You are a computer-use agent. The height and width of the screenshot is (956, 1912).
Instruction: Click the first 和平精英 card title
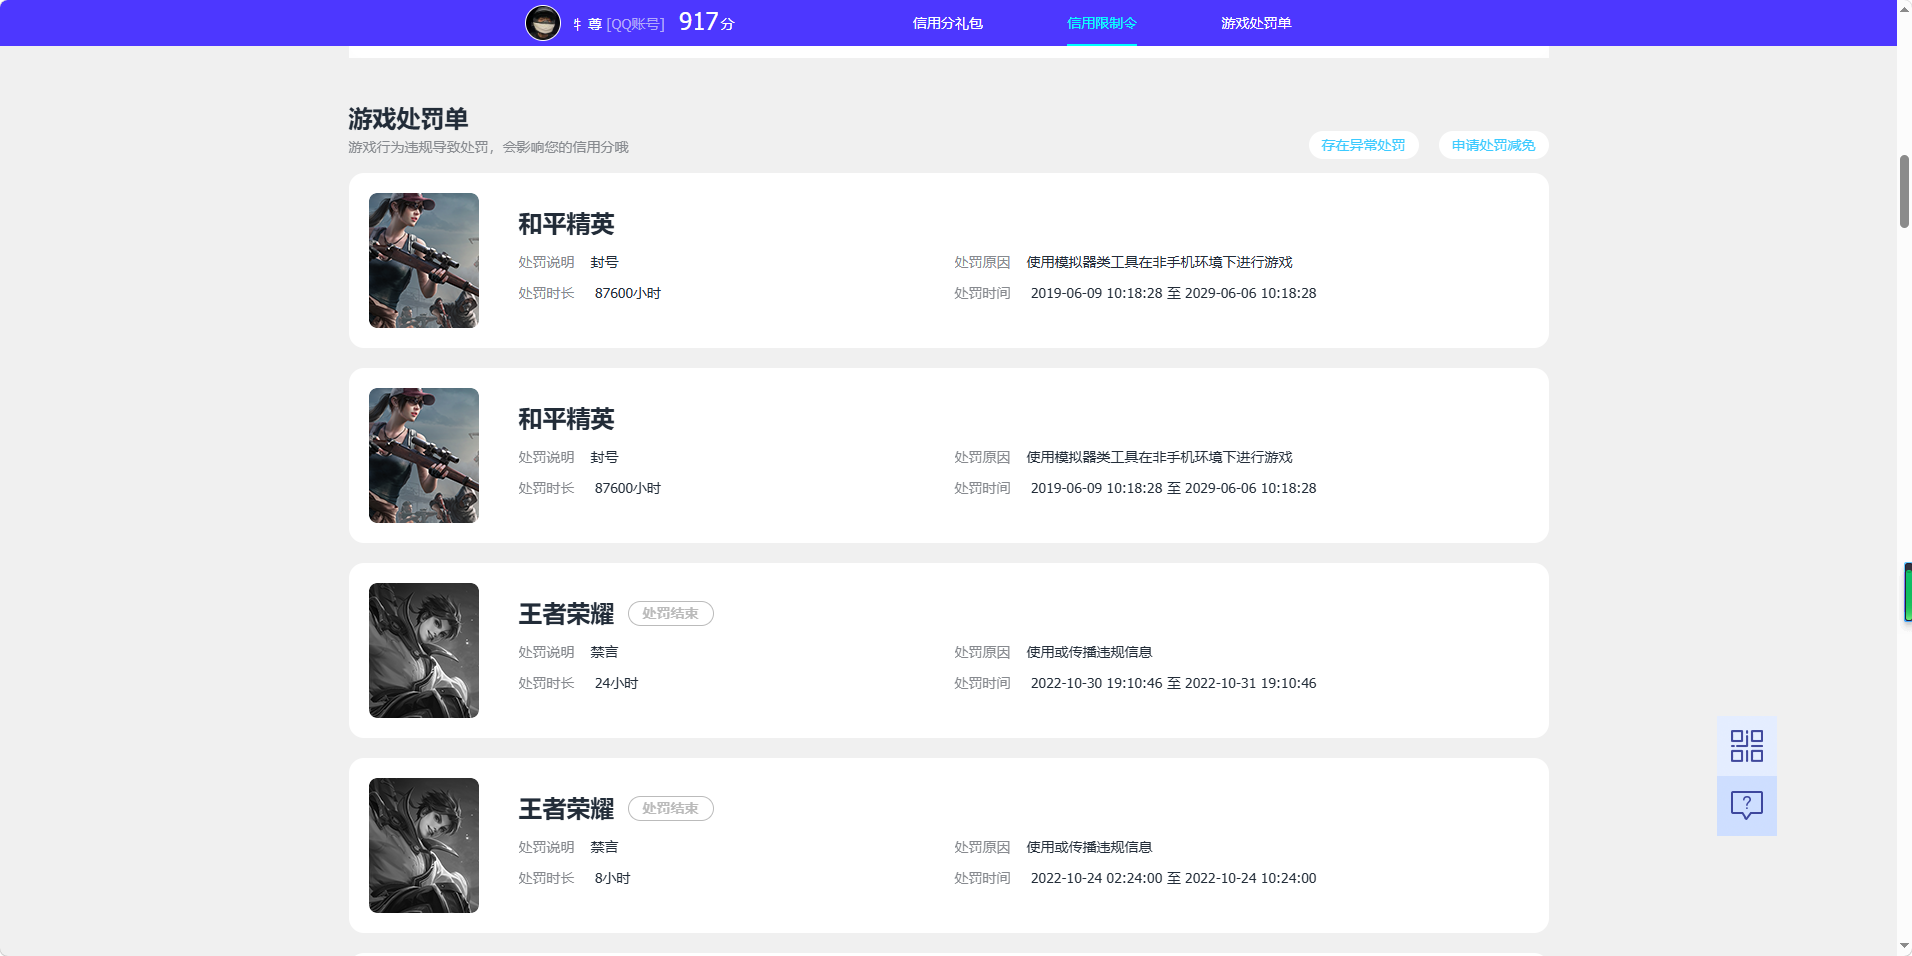[x=566, y=224]
